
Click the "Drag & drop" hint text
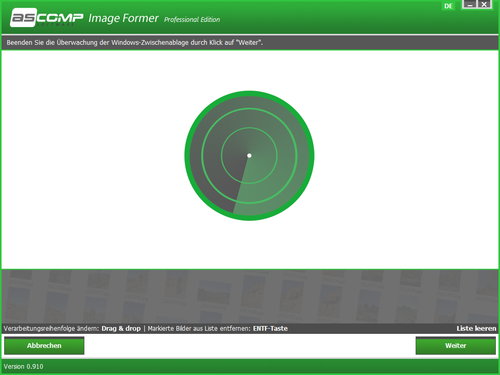pyautogui.click(x=121, y=328)
